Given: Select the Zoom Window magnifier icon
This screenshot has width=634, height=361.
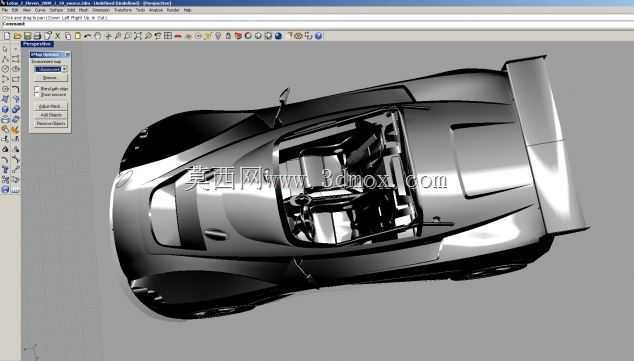Looking at the screenshot, I should (x=128, y=36).
